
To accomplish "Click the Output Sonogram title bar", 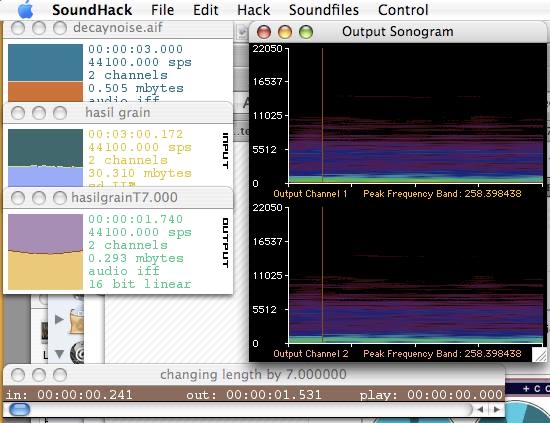I will point(397,32).
